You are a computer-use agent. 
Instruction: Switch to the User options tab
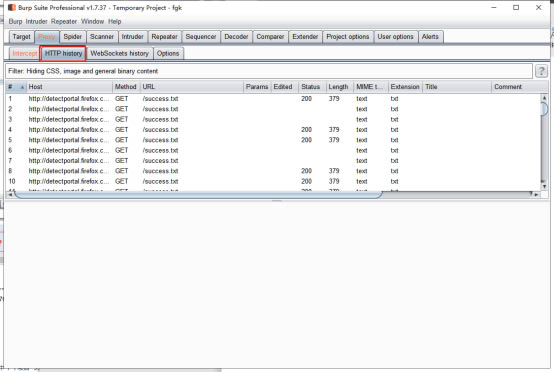coord(395,37)
